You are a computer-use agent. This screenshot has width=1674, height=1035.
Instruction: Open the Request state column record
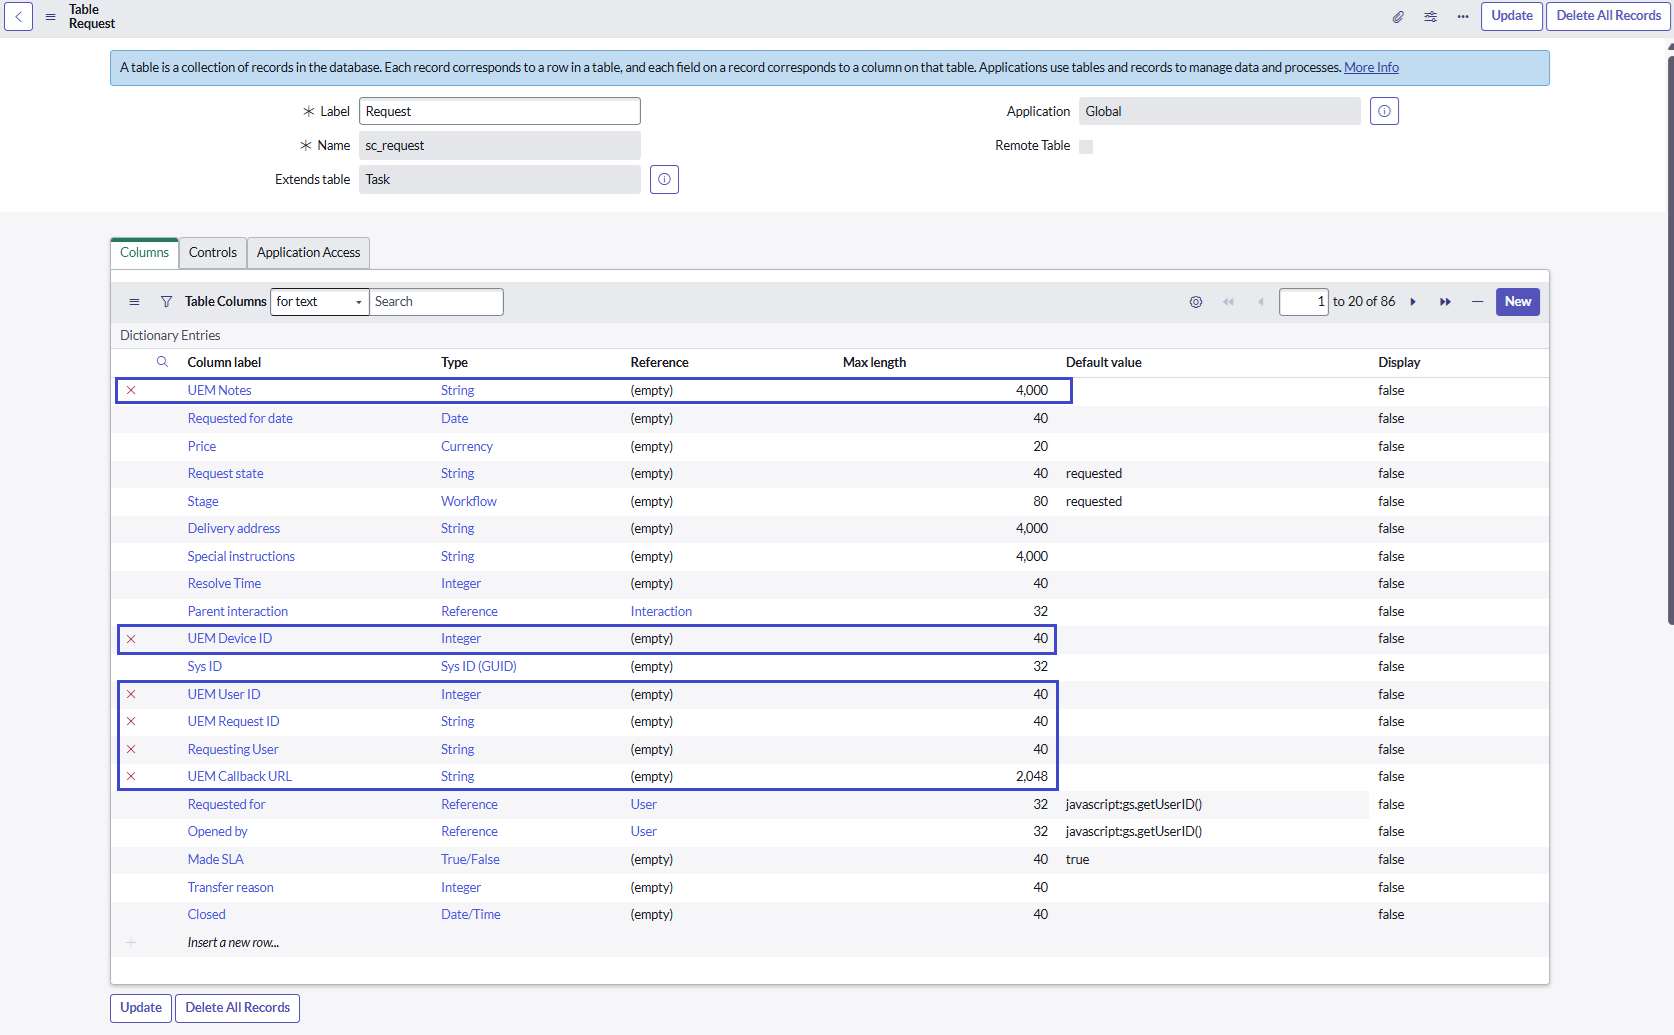226,474
